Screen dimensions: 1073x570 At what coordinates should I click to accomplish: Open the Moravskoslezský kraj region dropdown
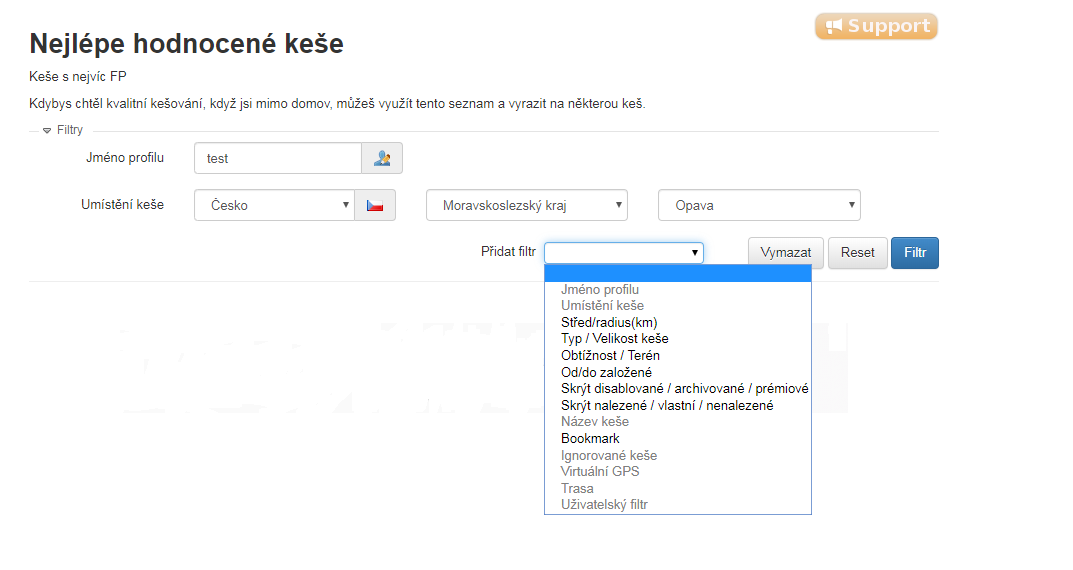[x=527, y=205]
